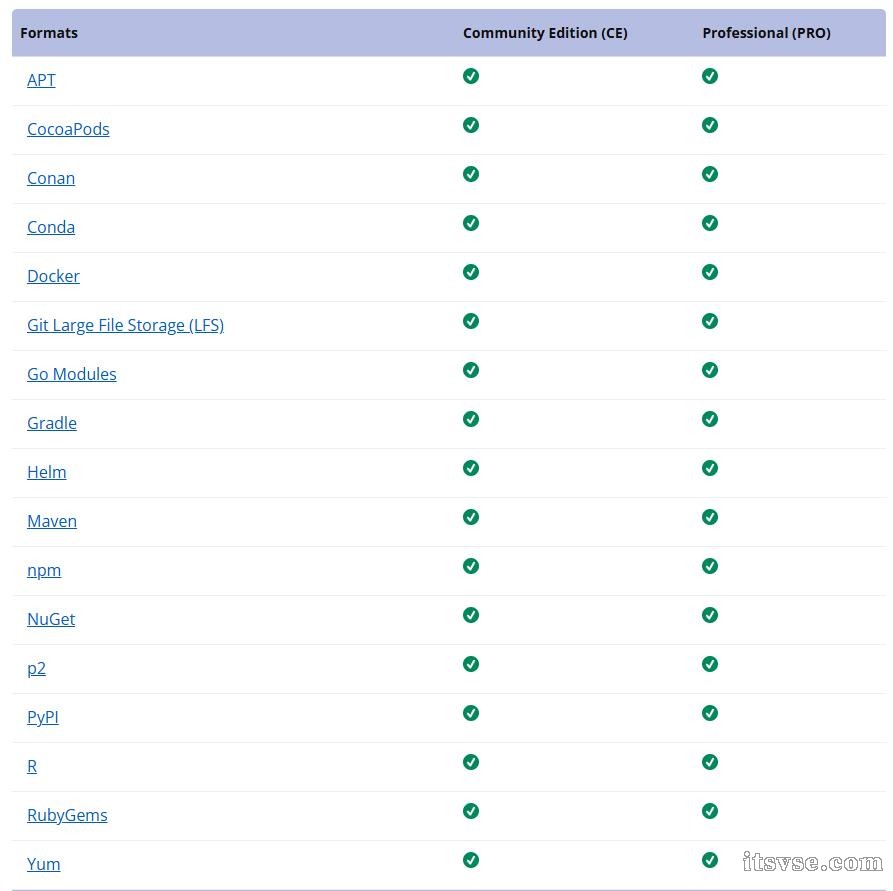Click the Professional (PRO) column header
The height and width of the screenshot is (891, 893).
(x=767, y=33)
